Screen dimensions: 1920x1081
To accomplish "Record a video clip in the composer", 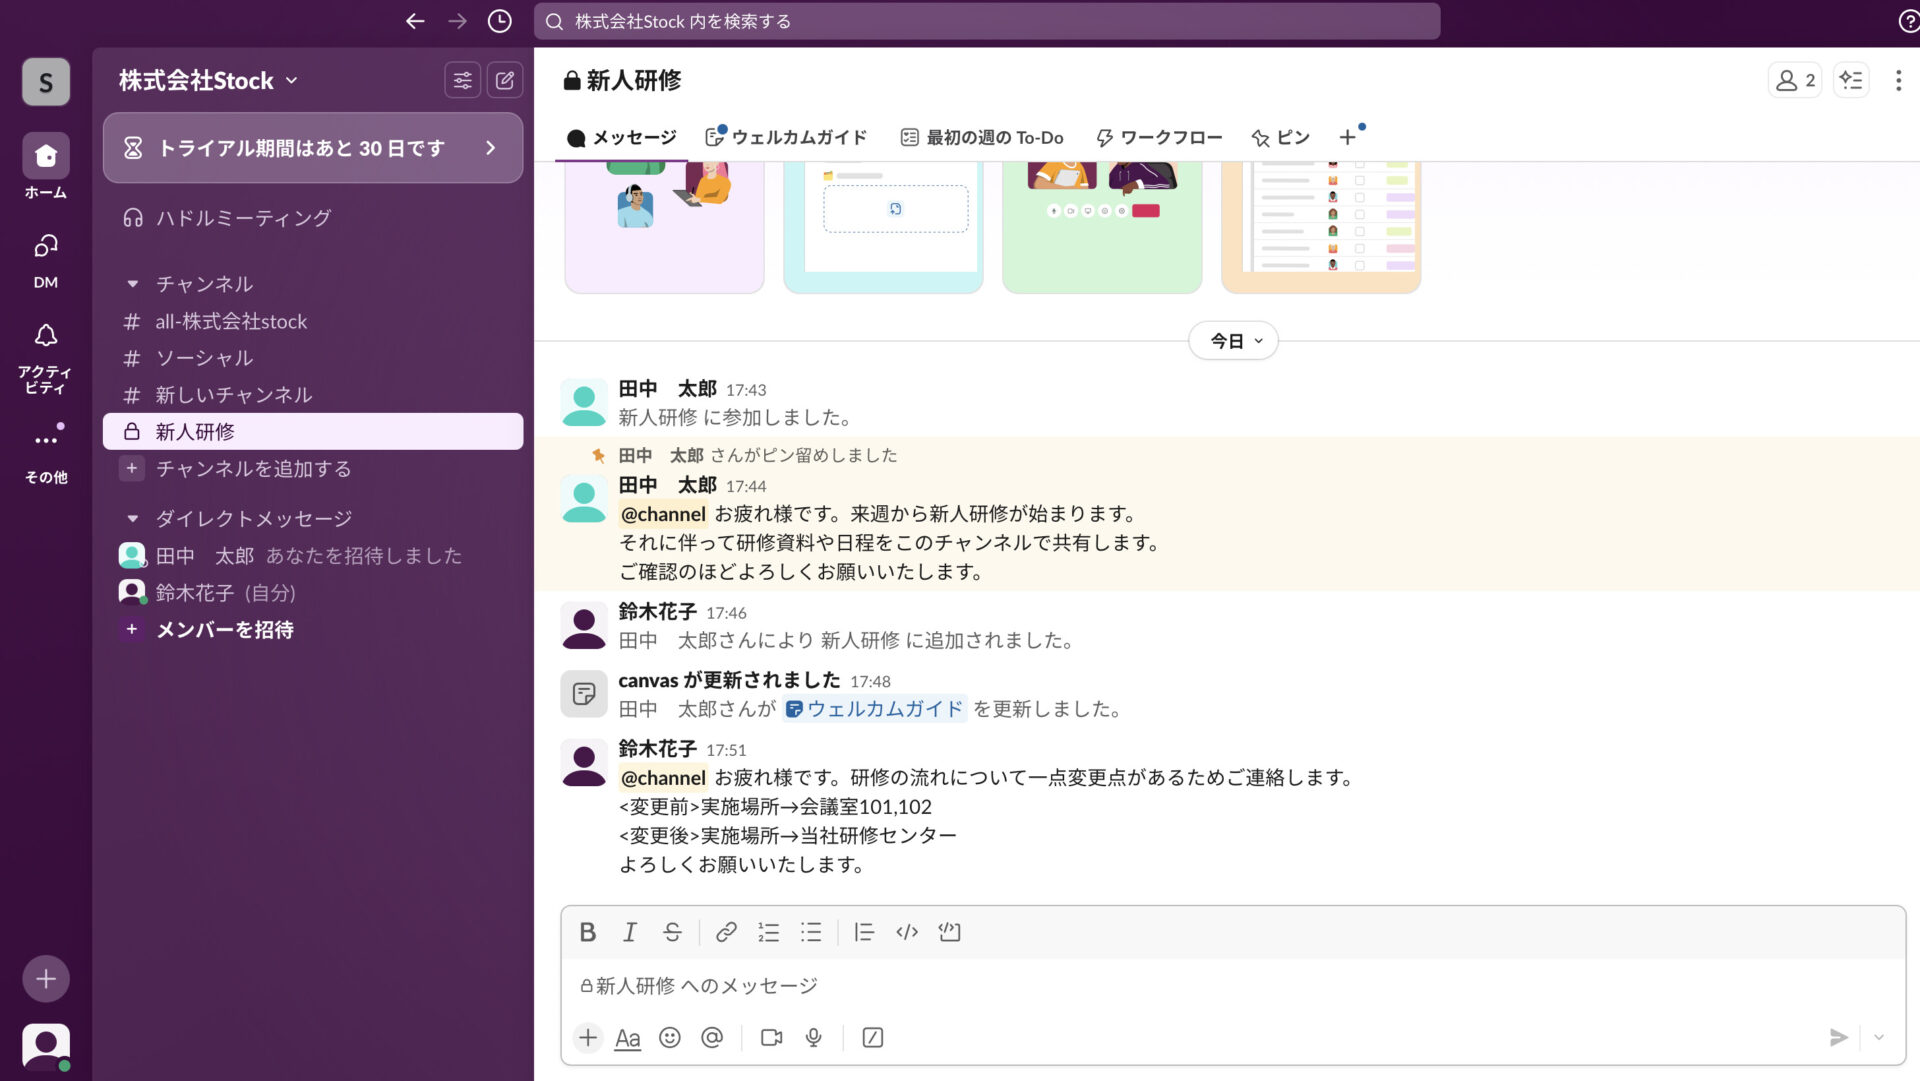I will (x=771, y=1038).
